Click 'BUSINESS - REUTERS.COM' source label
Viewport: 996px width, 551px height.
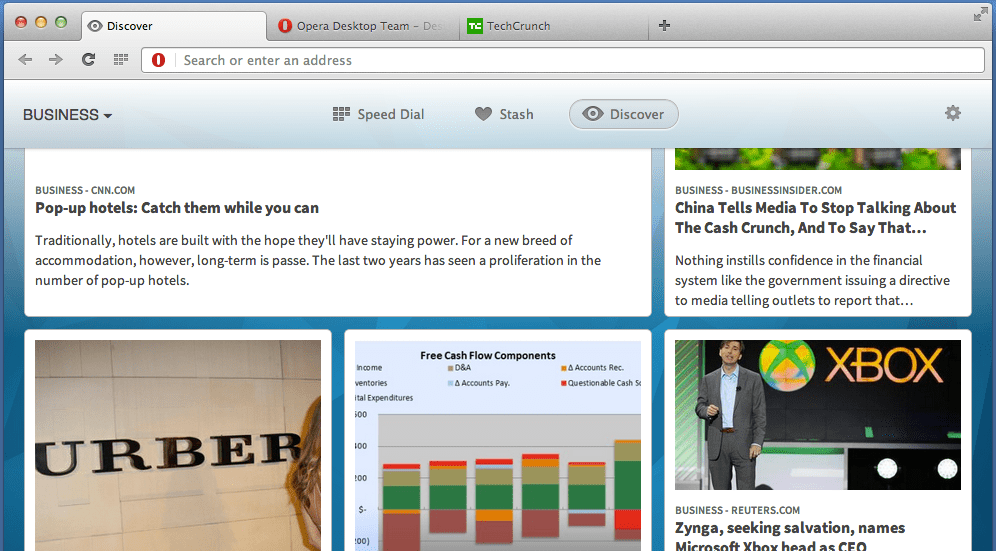737,510
